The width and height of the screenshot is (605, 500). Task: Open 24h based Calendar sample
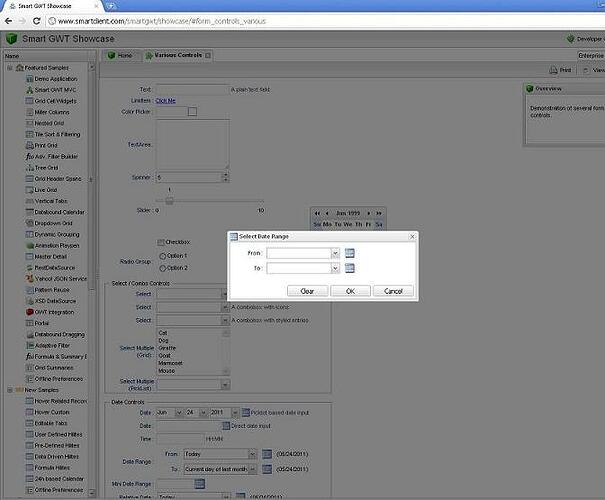(x=59, y=479)
